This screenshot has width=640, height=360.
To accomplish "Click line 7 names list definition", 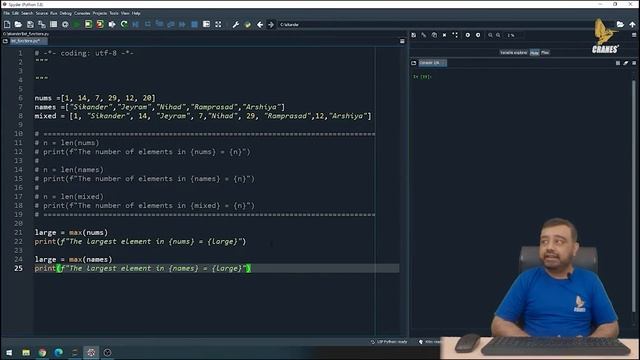I will pyautogui.click(x=160, y=107).
